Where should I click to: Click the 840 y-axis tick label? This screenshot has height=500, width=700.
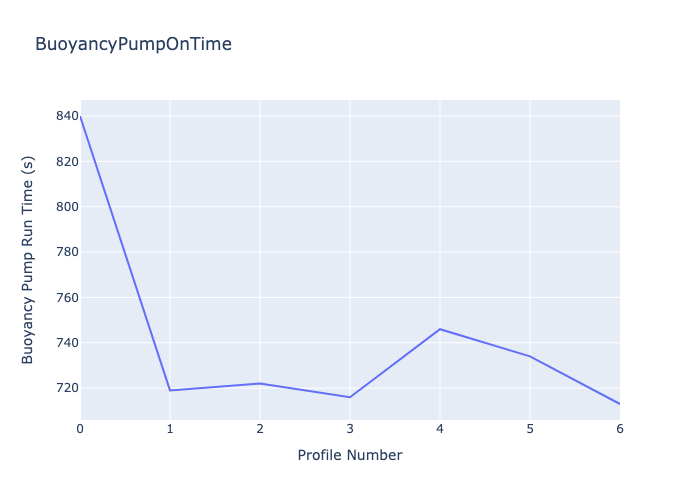coord(67,116)
